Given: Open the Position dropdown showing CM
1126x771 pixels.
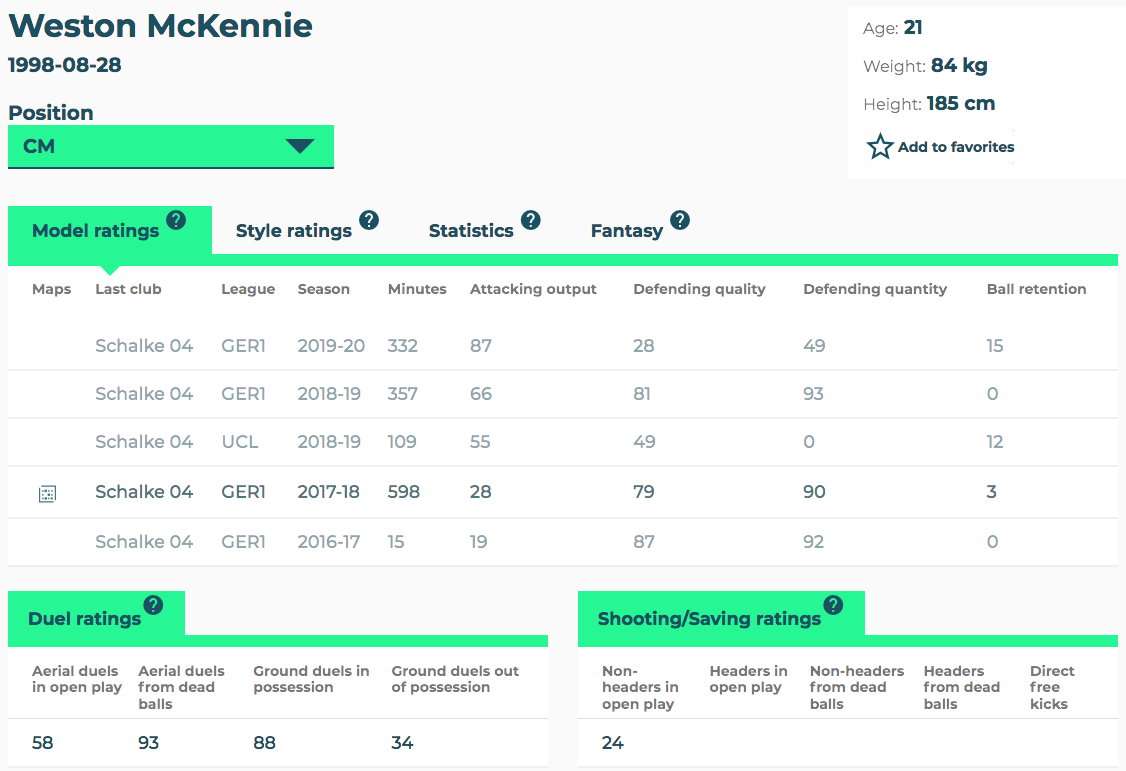Looking at the screenshot, I should click(x=170, y=146).
